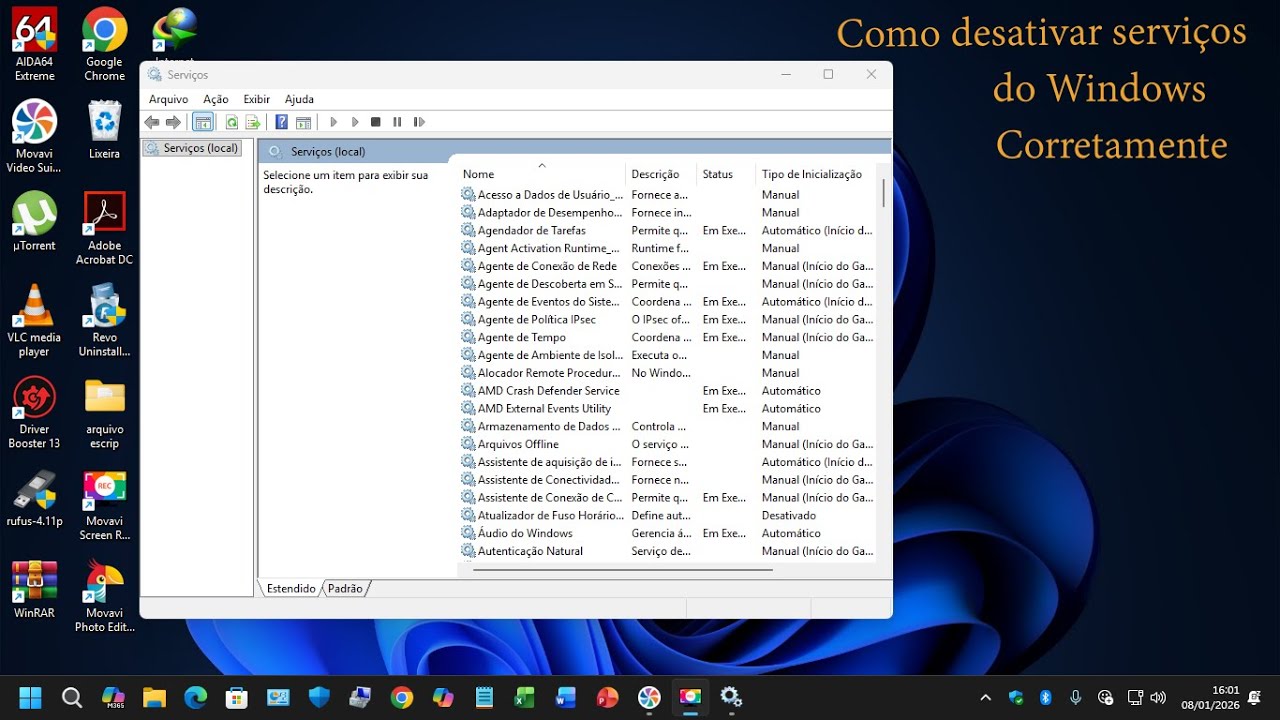Sort by the Status column header

click(x=725, y=174)
